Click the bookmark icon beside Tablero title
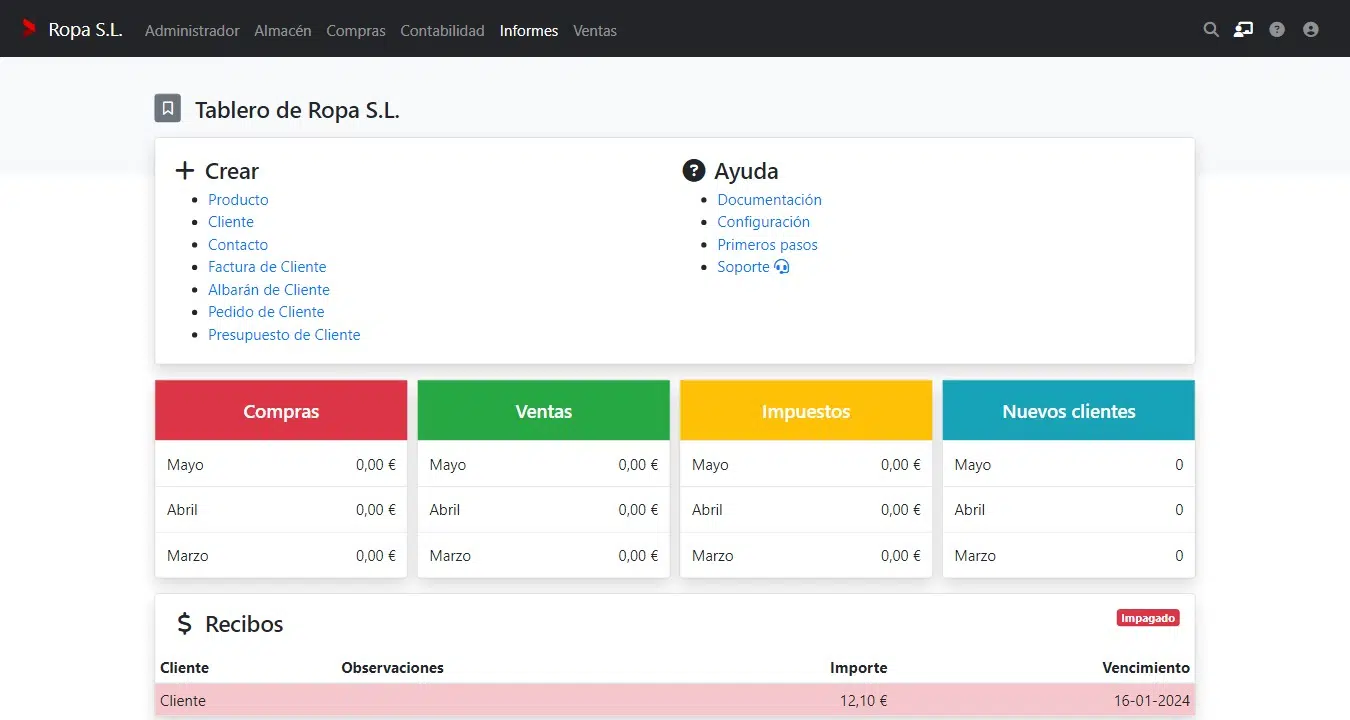1350x720 pixels. pos(168,109)
